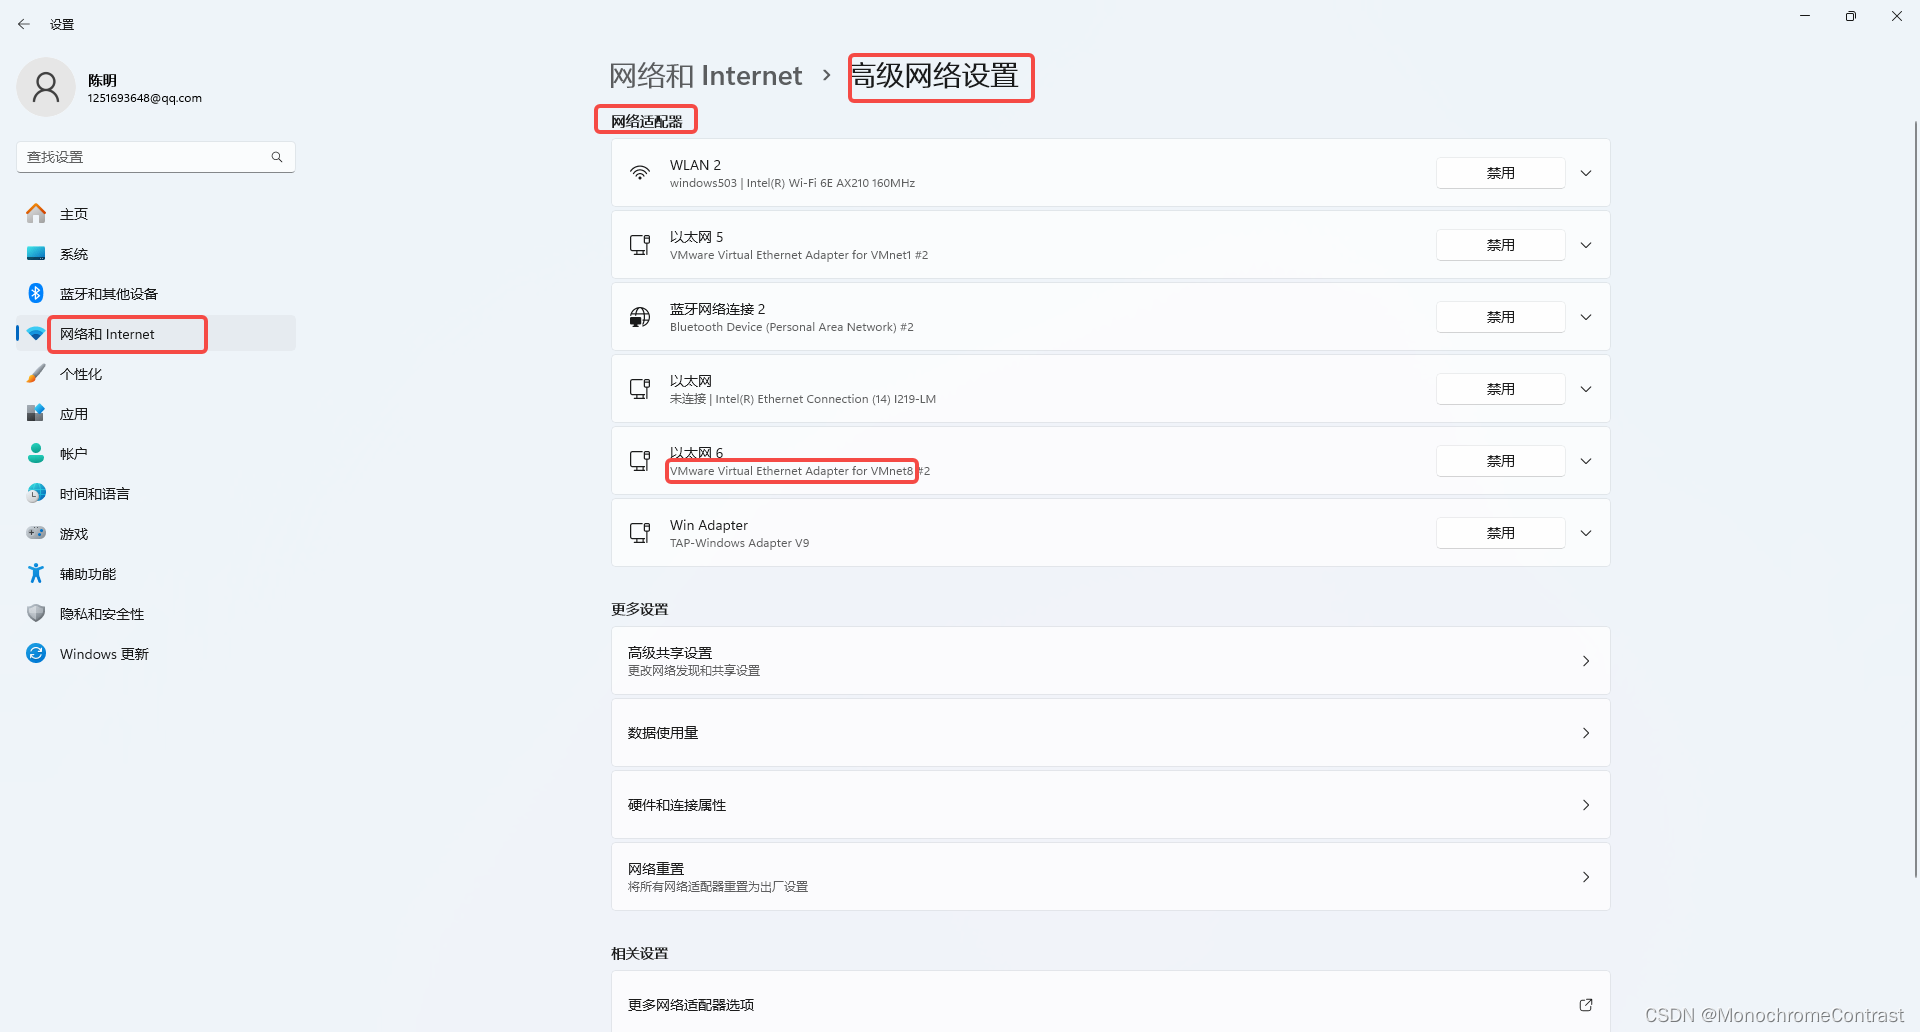Open the user profile avatar

(46, 88)
